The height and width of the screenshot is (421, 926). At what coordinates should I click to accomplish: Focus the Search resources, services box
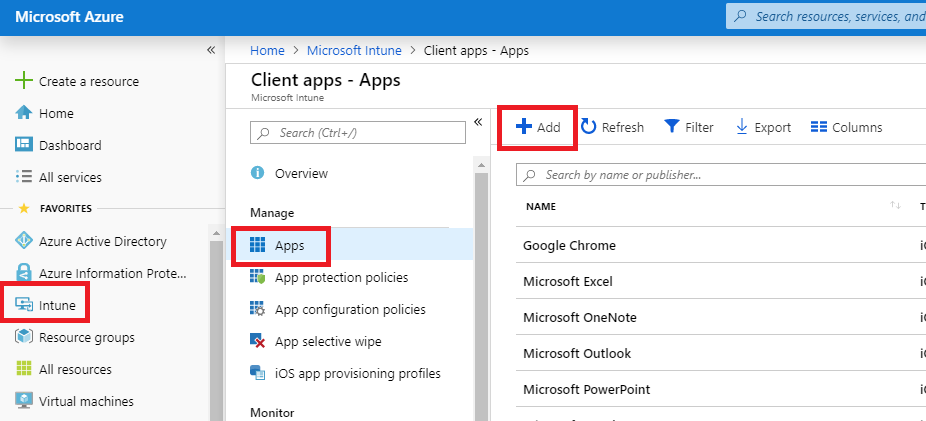click(826, 17)
